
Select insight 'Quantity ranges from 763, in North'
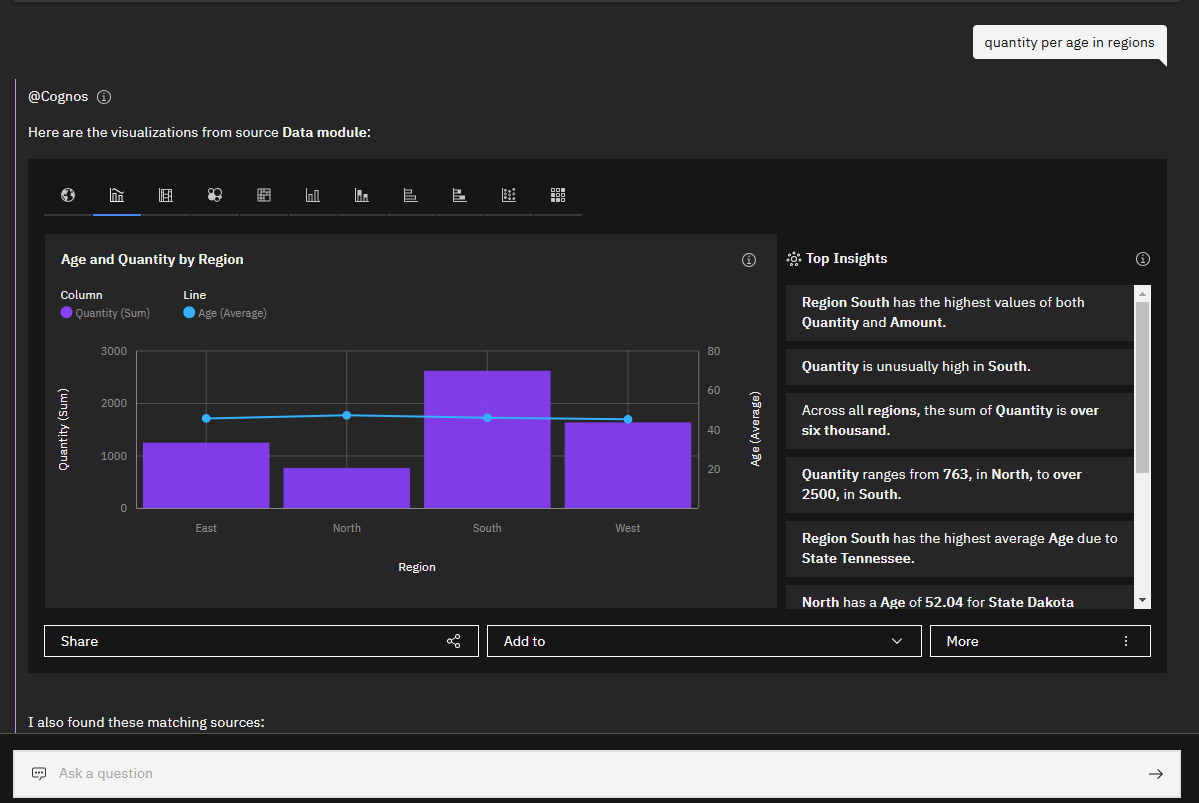coord(960,485)
